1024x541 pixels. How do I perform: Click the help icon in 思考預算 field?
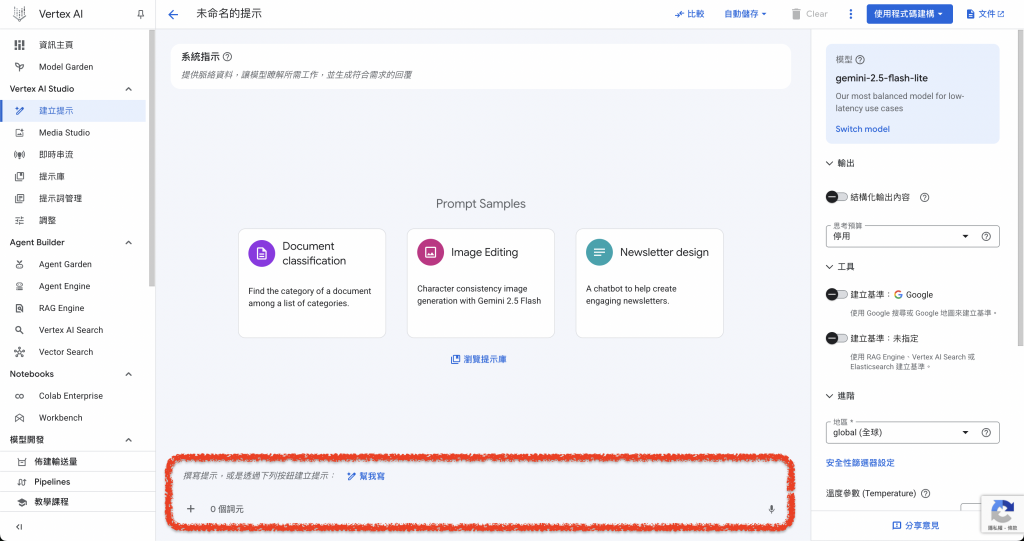(x=986, y=237)
